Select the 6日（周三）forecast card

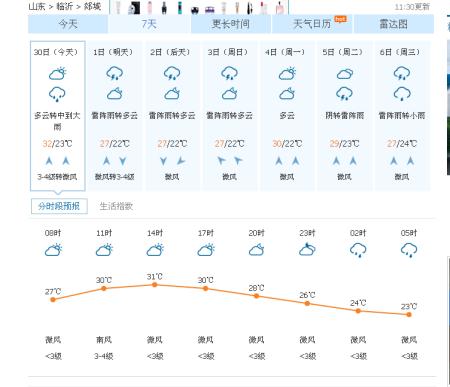(402, 116)
